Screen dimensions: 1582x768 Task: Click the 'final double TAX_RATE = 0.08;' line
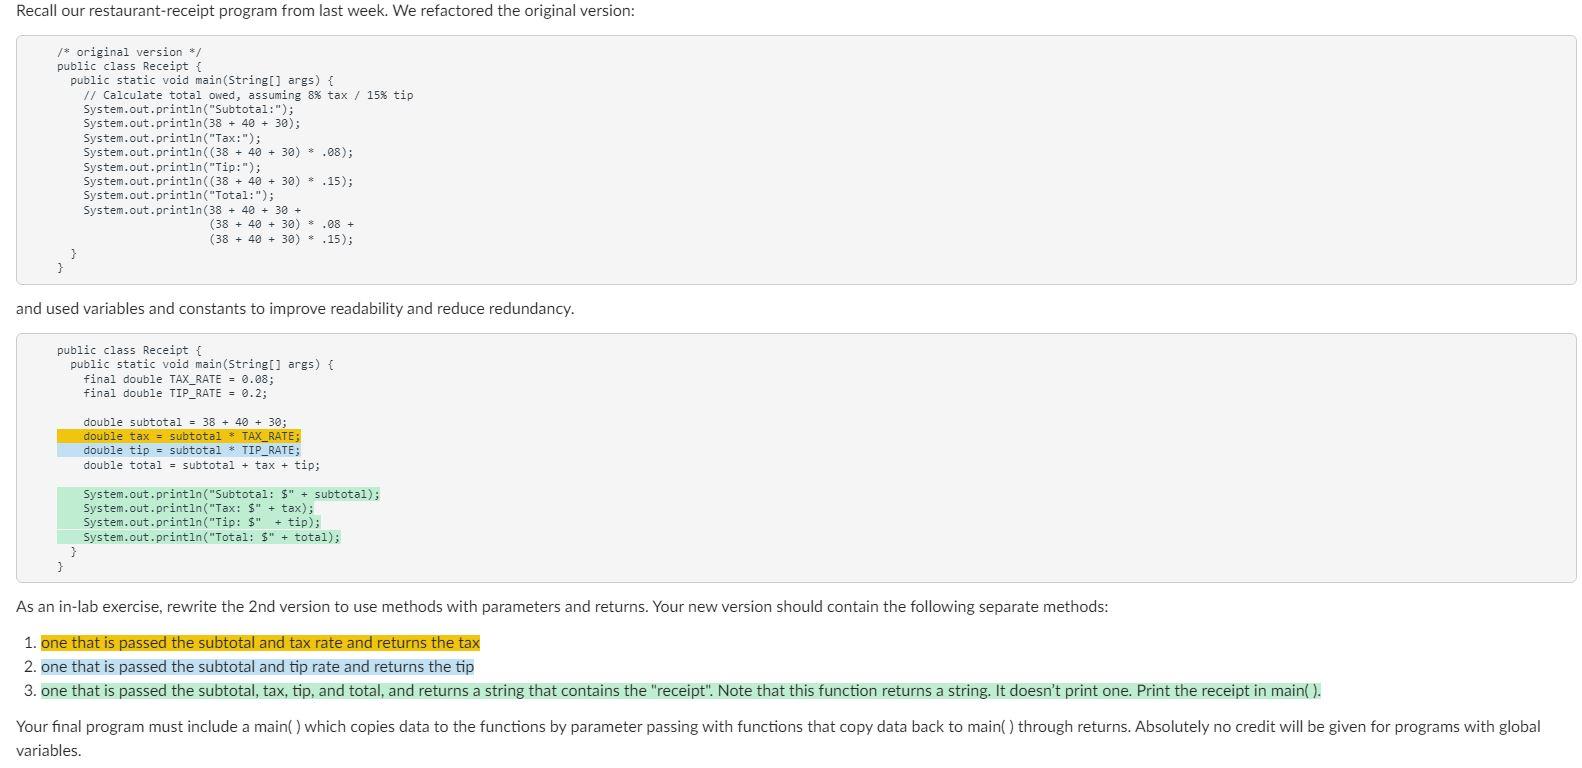coord(179,379)
